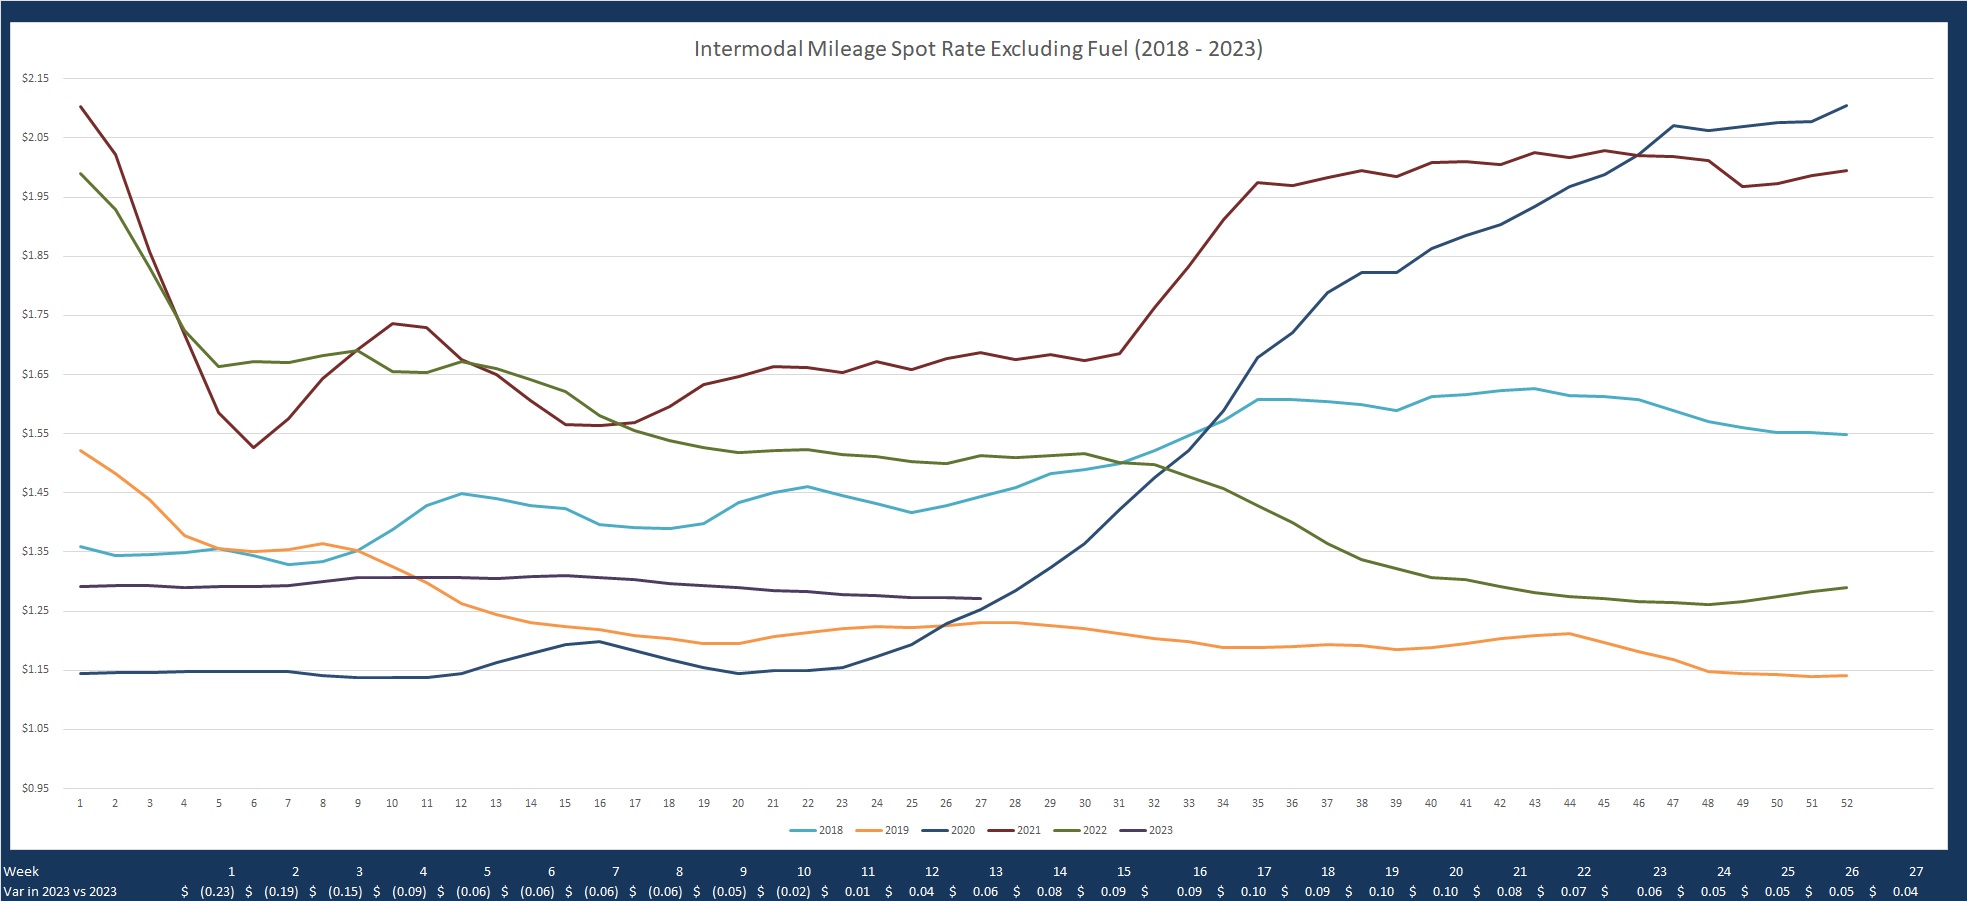This screenshot has height=901, width=1967.
Task: Select the (0.05) variance value in parentheses
Action: click(729, 891)
